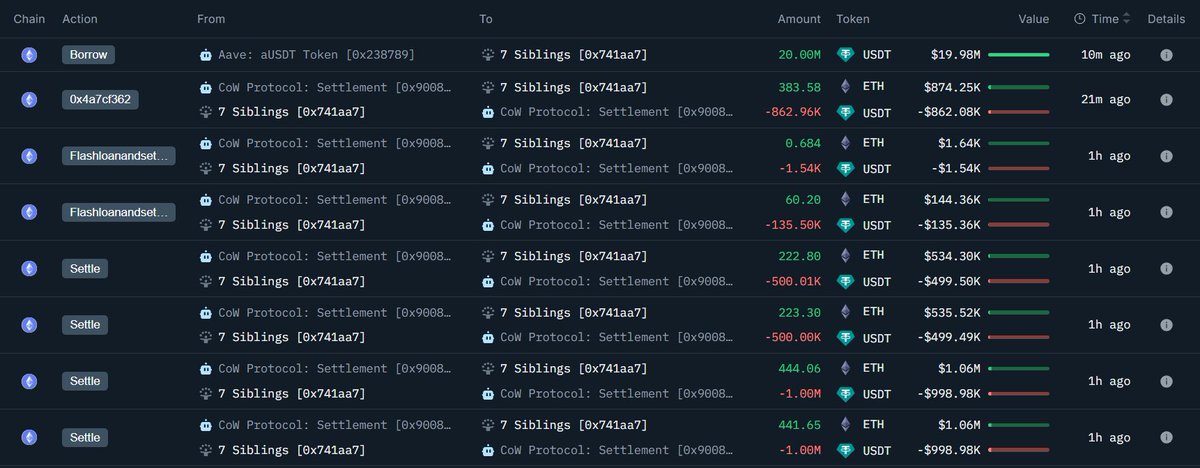This screenshot has height=468, width=1200.
Task: Open details icon for the 444.06 ETH settle row
Action: coord(1166,381)
